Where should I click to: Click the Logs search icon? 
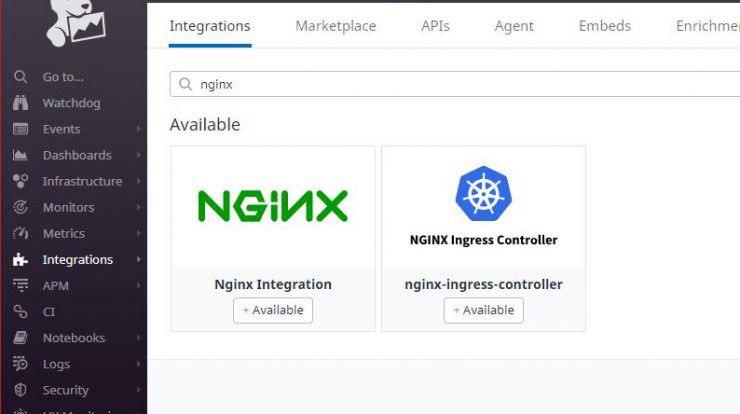[x=20, y=363]
